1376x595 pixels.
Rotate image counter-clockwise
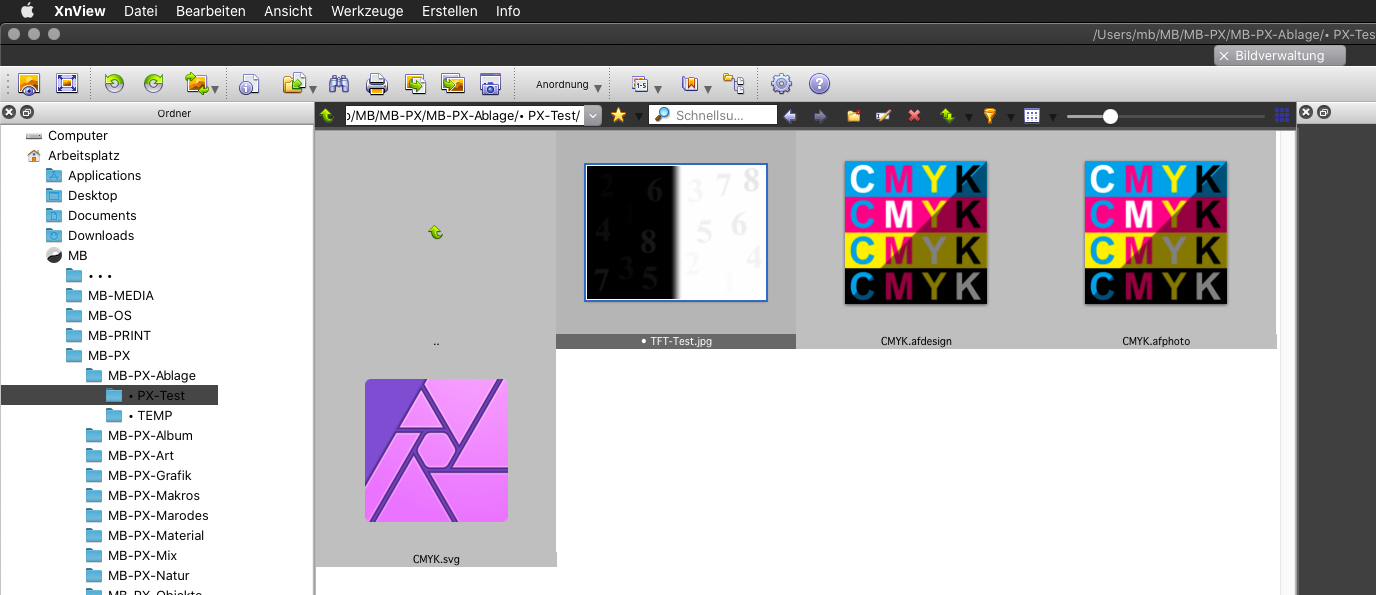click(114, 84)
